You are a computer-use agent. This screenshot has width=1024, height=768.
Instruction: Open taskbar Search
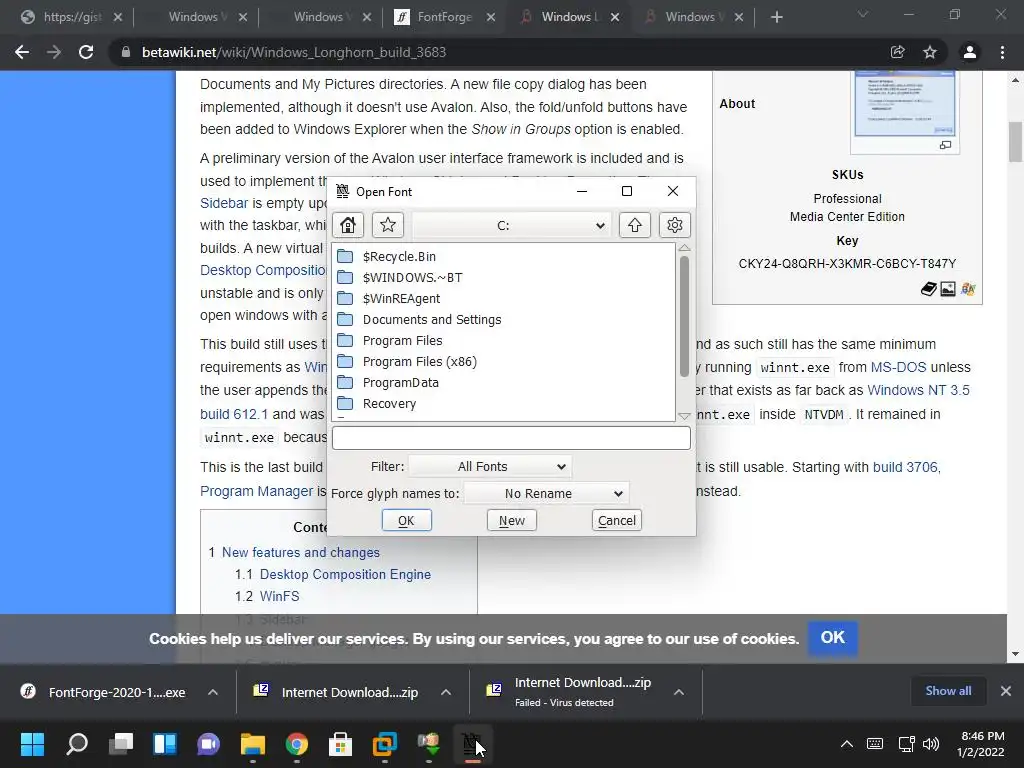coord(77,744)
